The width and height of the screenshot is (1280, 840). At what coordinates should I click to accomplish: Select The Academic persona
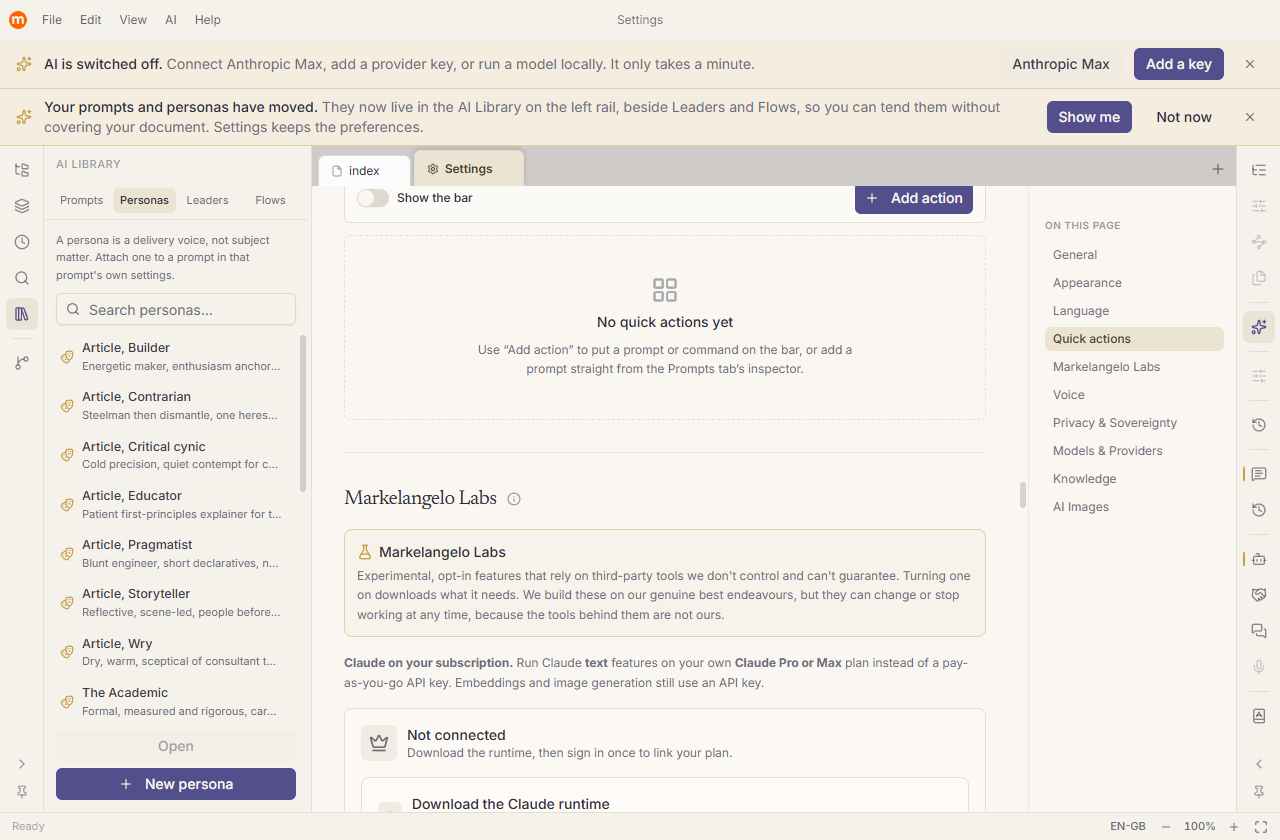click(x=176, y=701)
